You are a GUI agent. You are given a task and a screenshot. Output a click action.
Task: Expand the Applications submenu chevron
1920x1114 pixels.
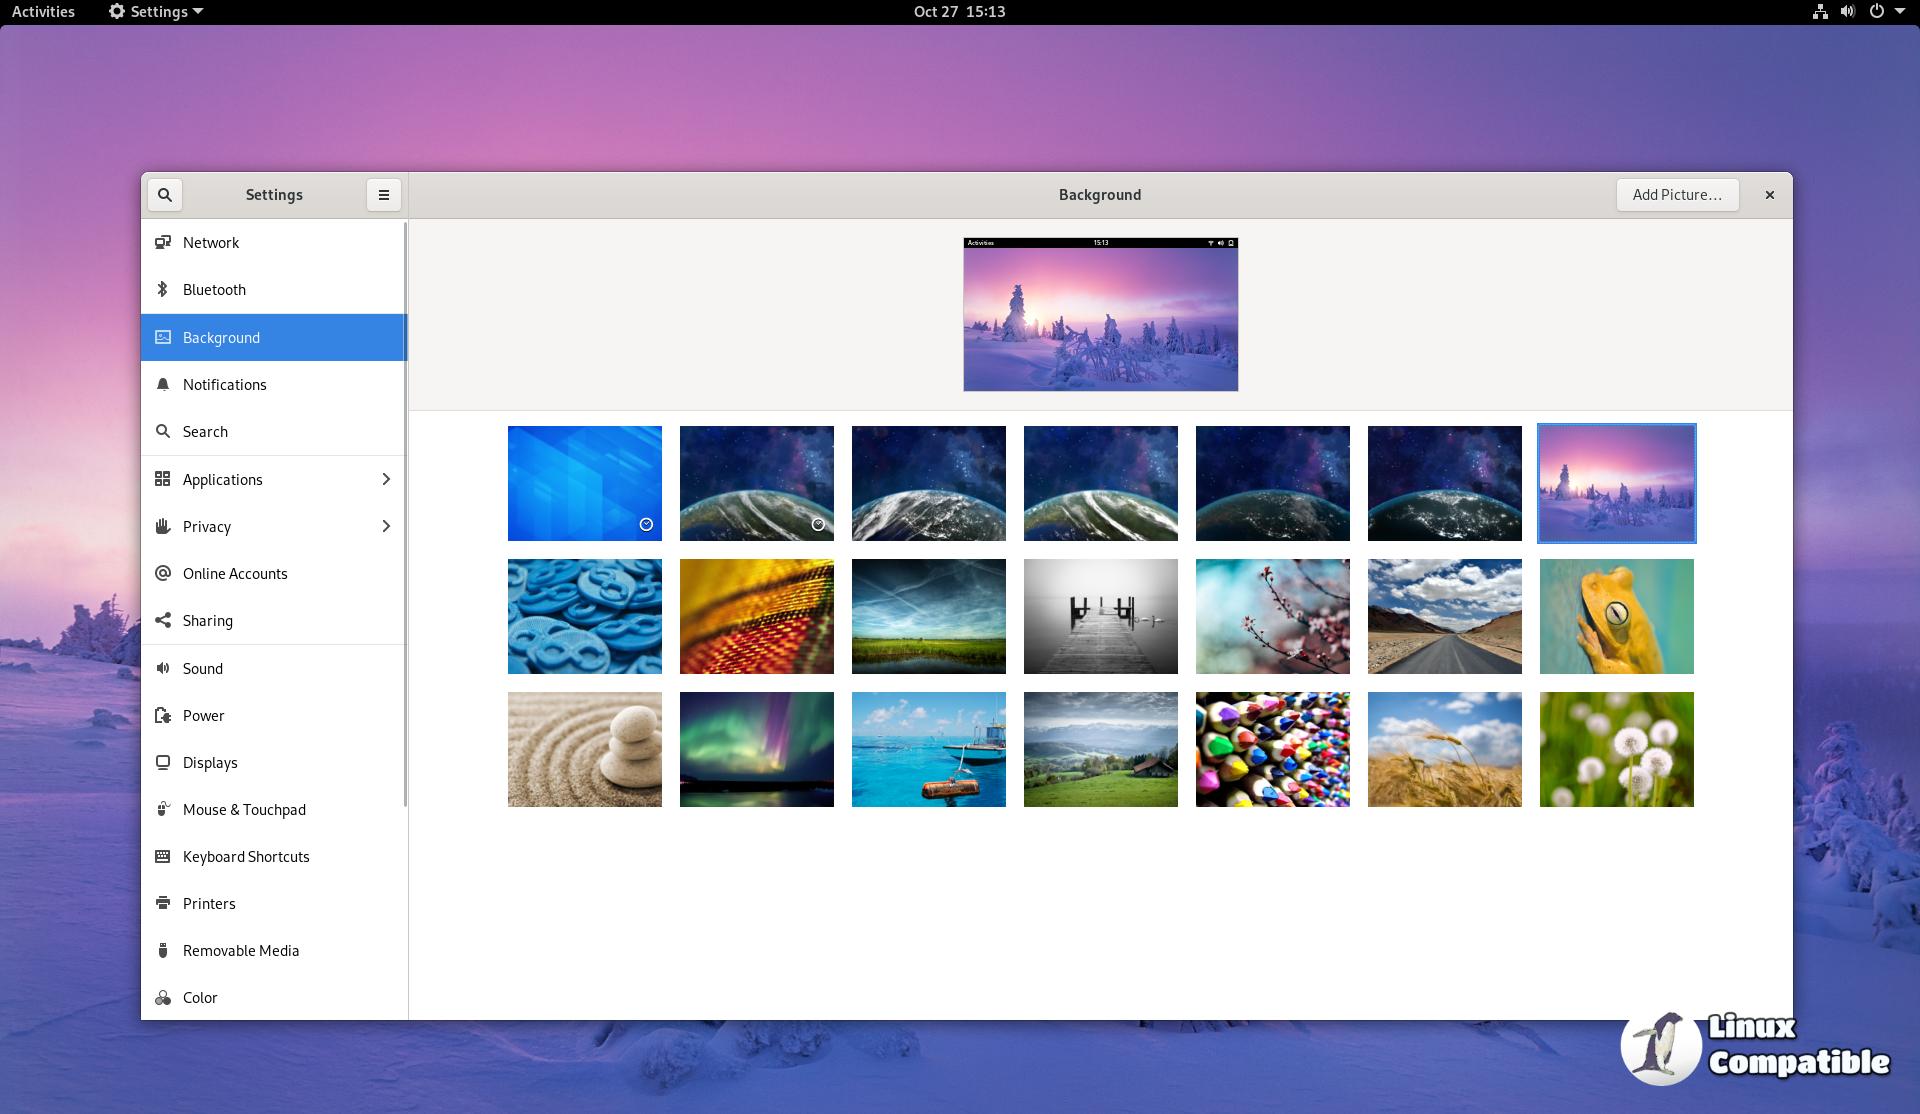click(386, 480)
